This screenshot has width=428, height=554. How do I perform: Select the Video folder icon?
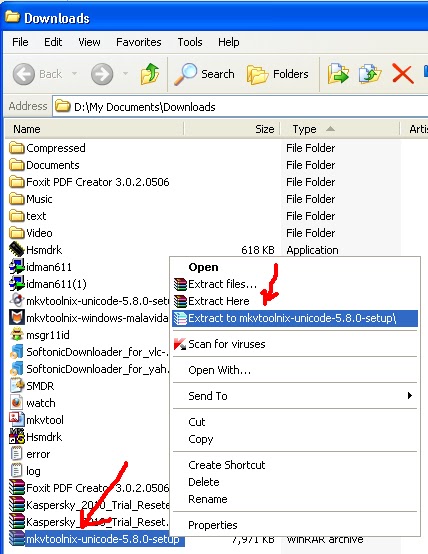coord(17,233)
